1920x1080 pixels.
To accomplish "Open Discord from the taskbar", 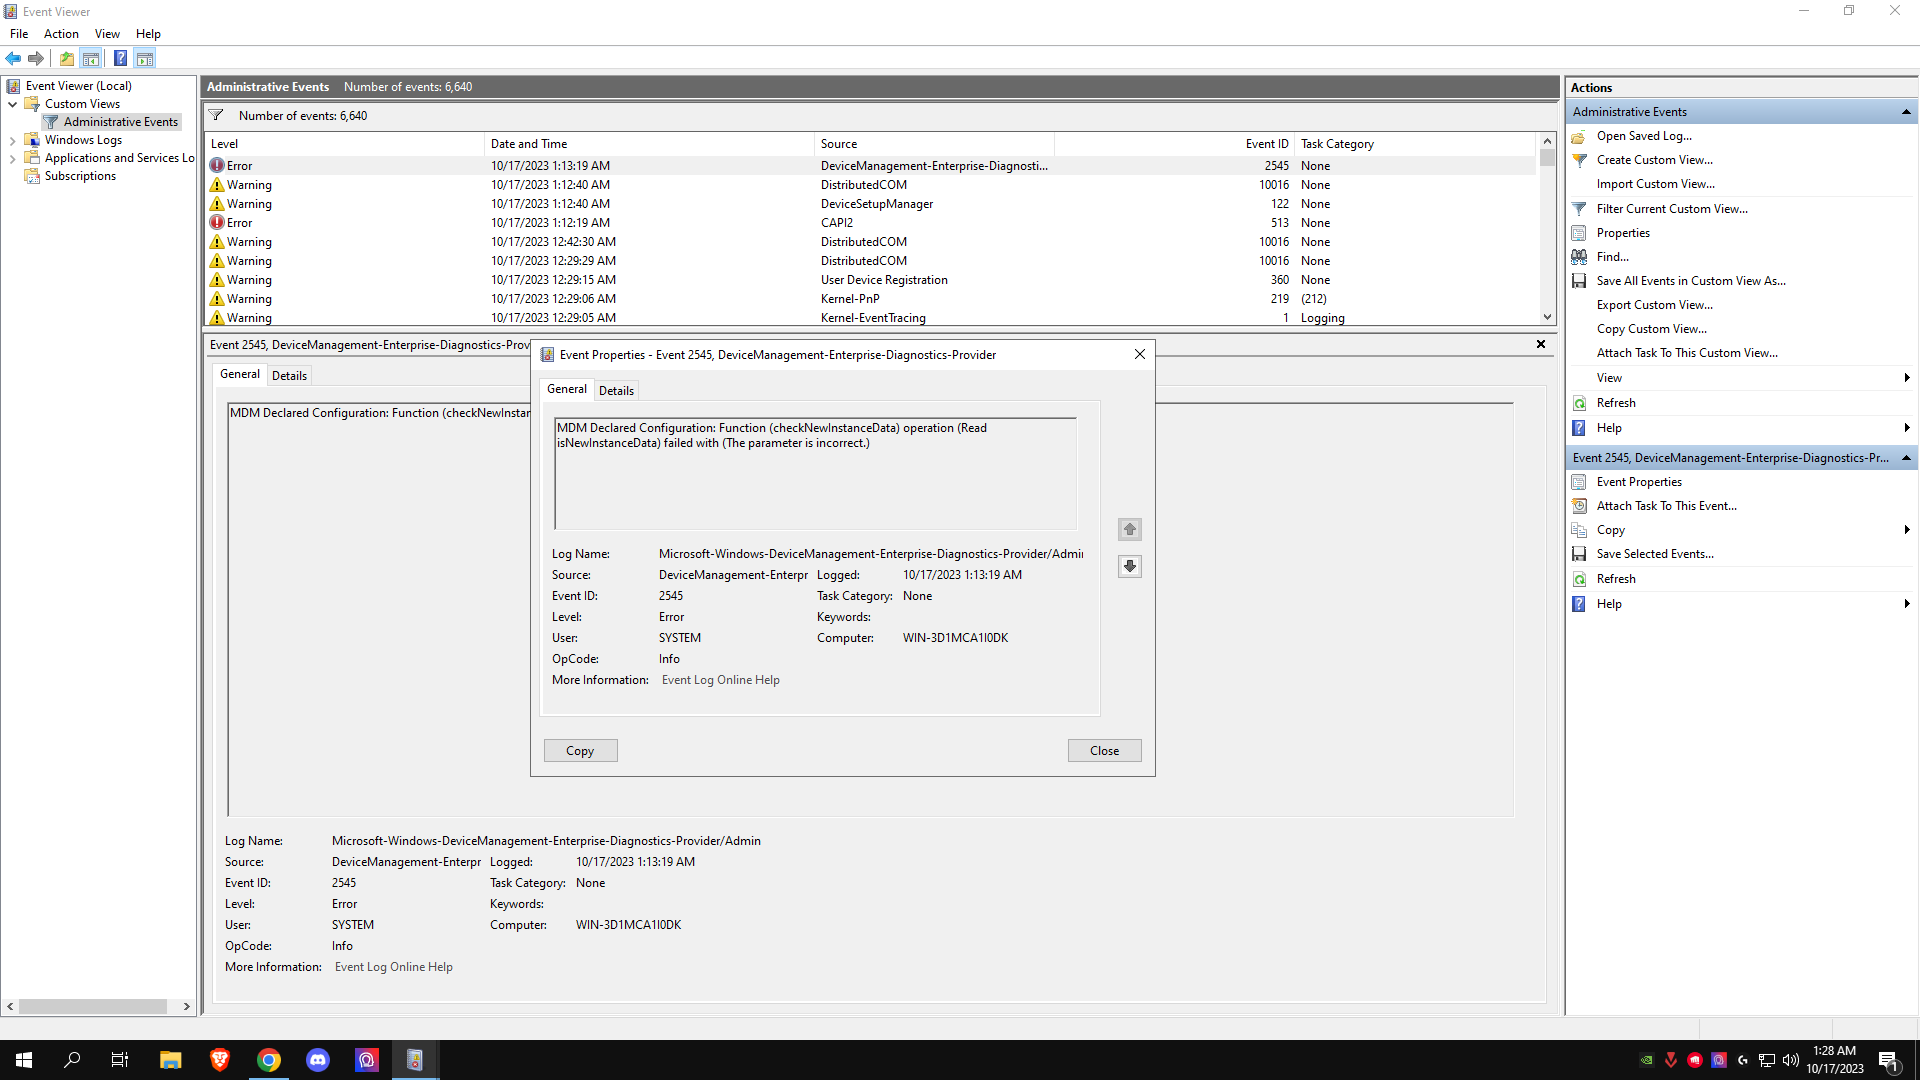I will coord(318,1060).
